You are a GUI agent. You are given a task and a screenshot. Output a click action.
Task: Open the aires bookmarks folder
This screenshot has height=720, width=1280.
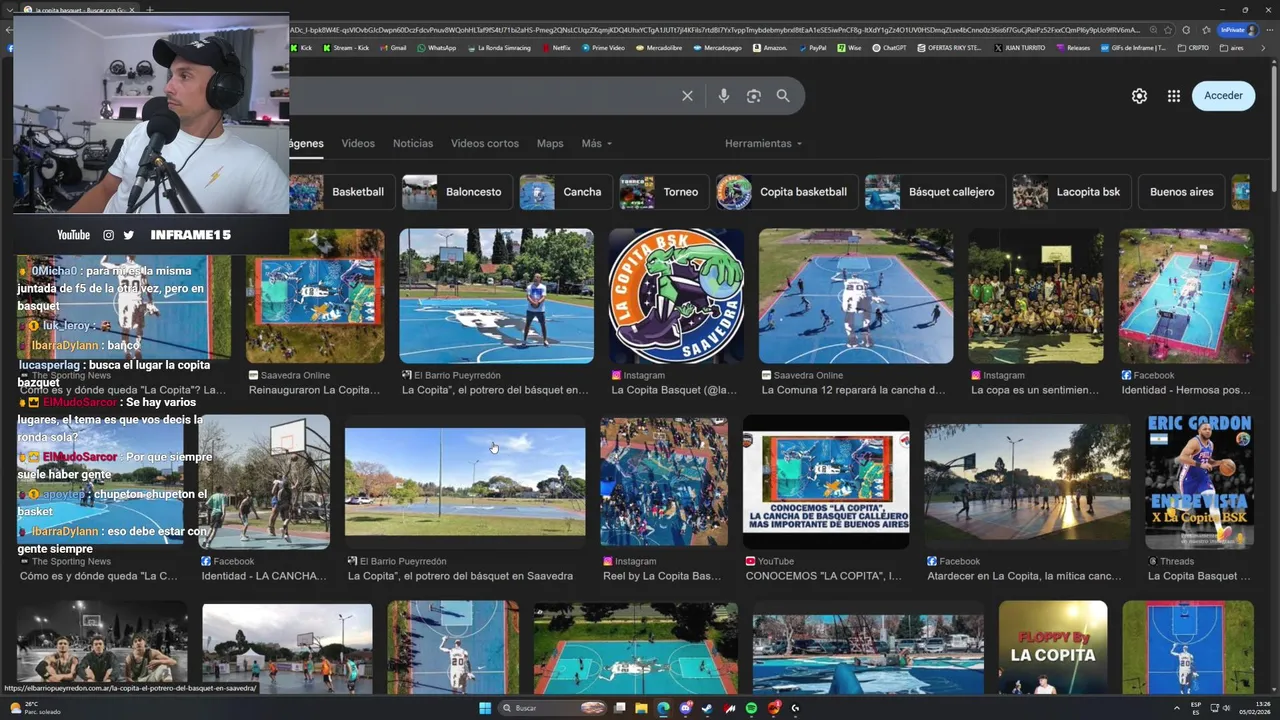pos(1231,48)
